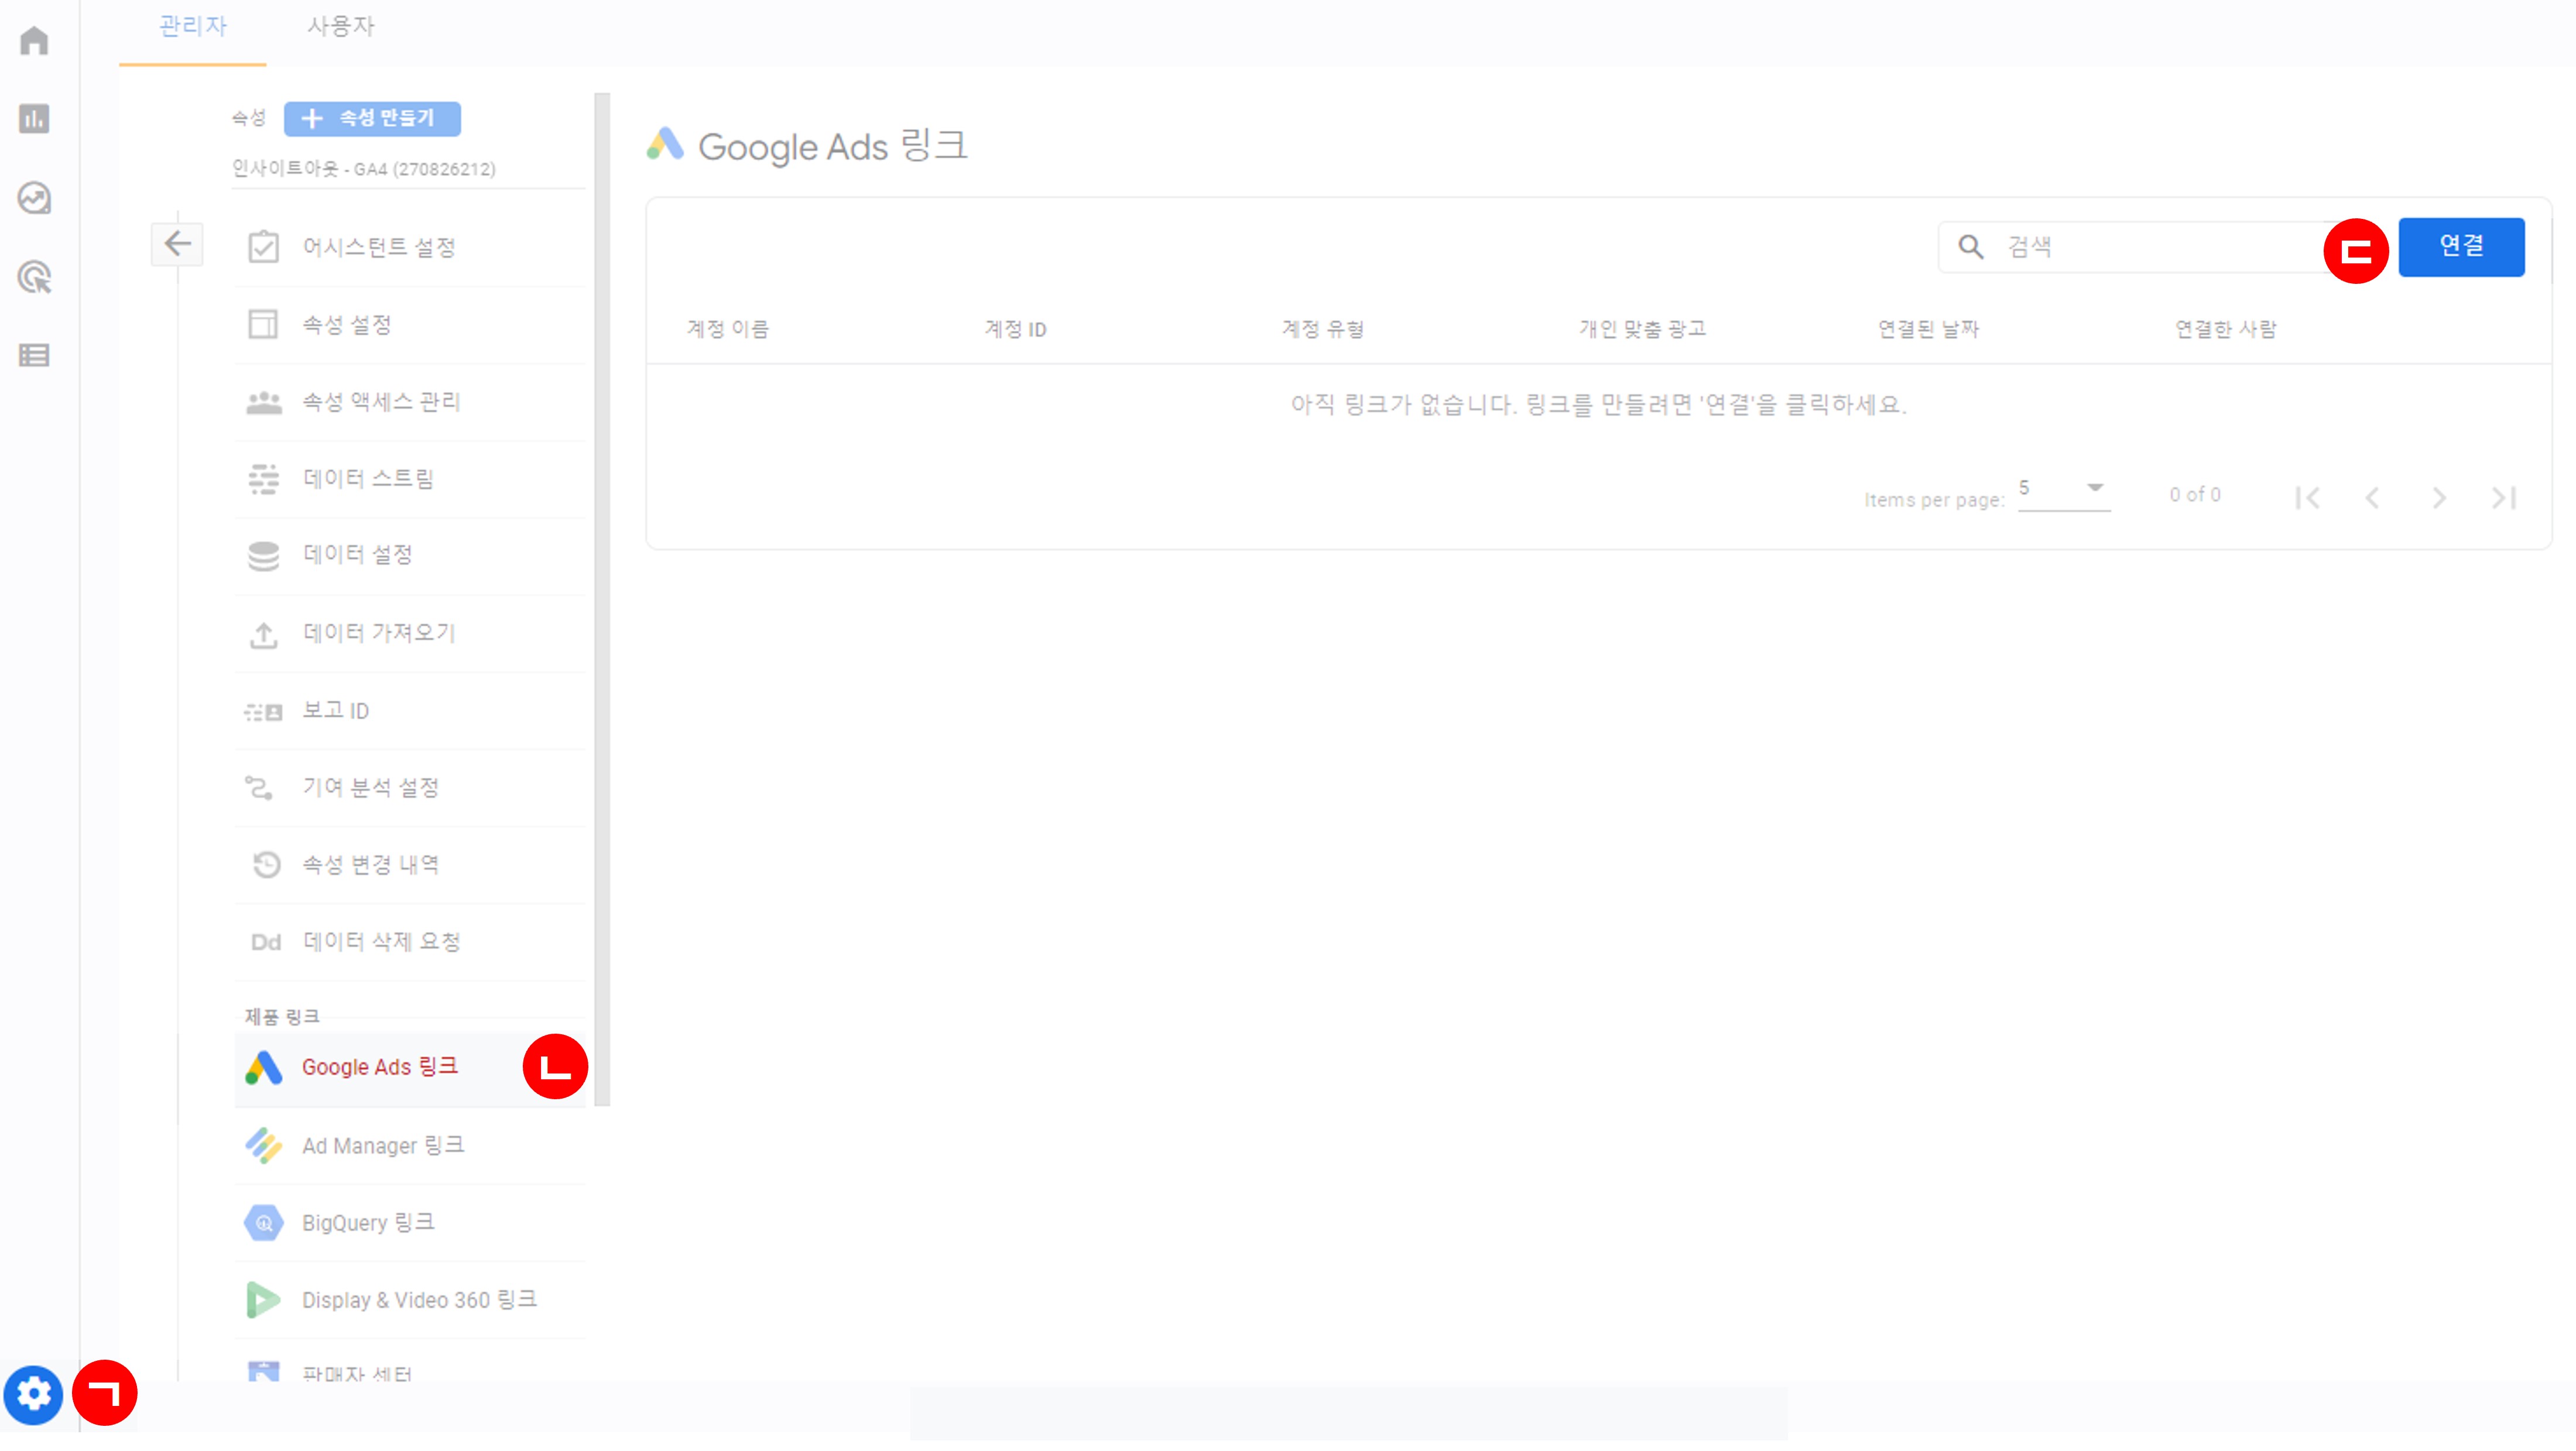Click the BigQuery hexagon icon

(x=264, y=1223)
